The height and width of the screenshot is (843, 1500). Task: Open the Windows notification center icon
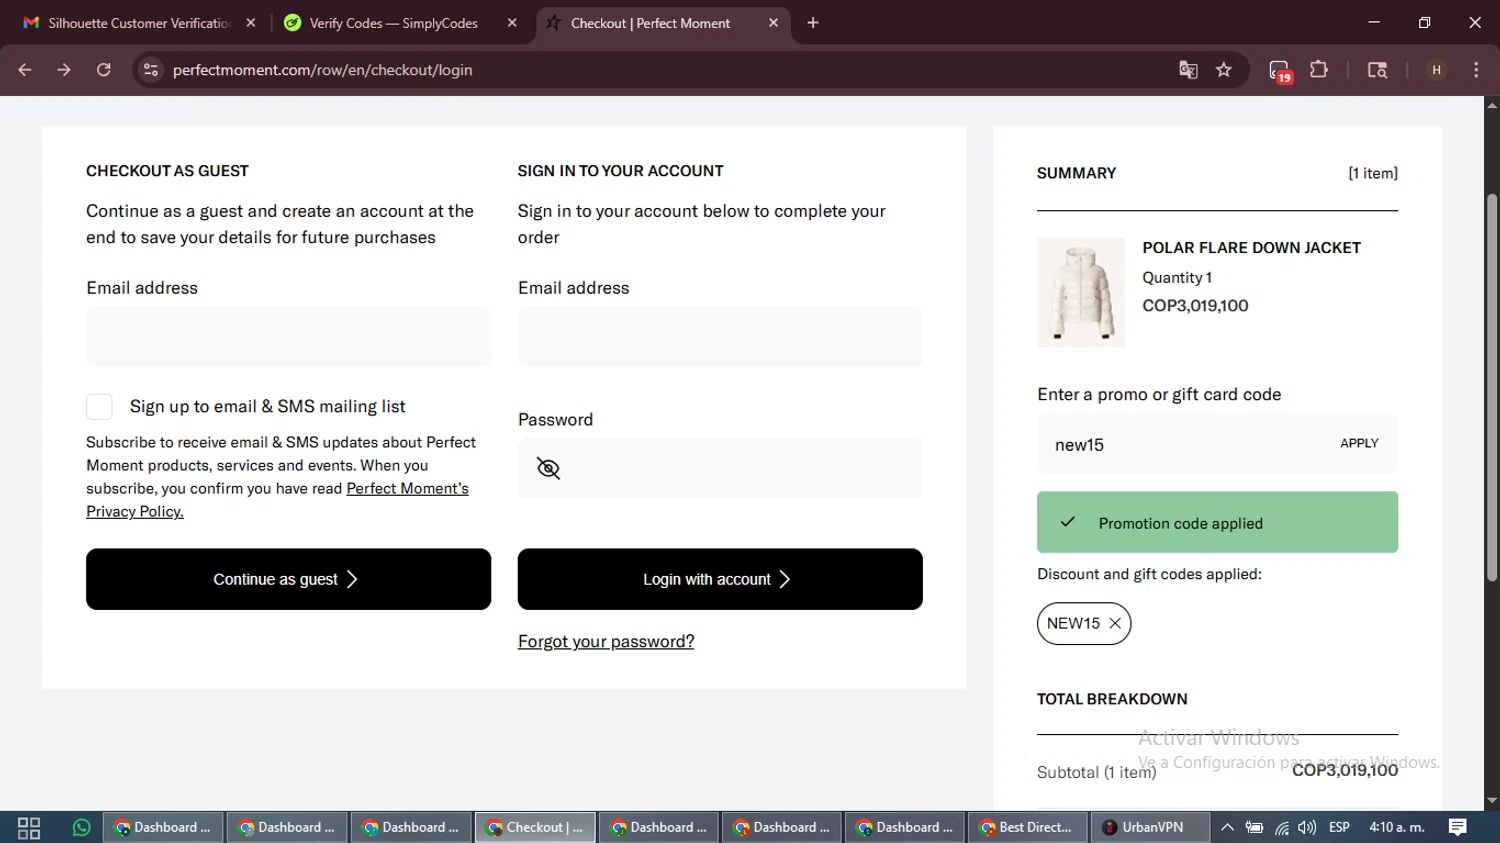coord(1458,828)
